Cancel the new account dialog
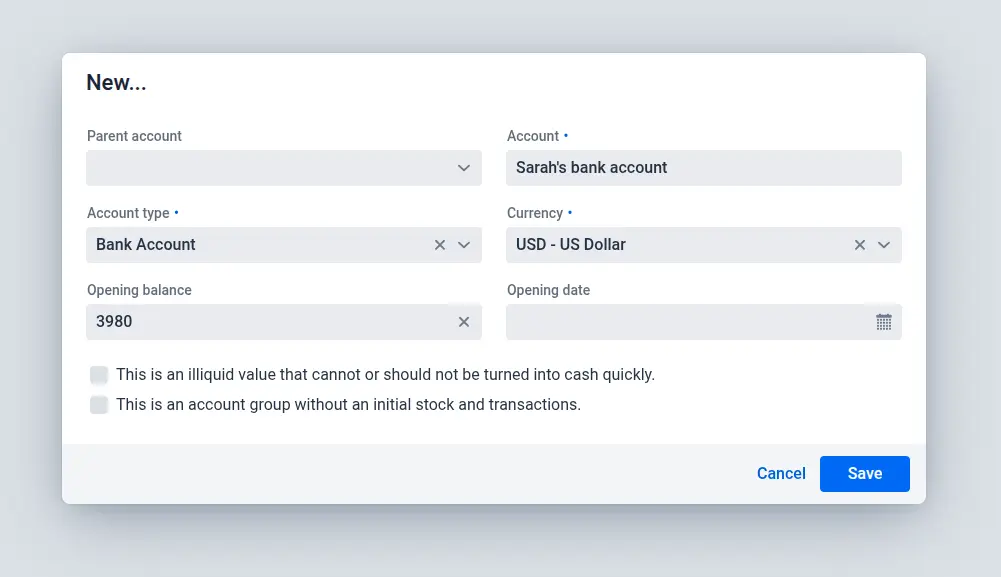1001x577 pixels. pos(781,474)
